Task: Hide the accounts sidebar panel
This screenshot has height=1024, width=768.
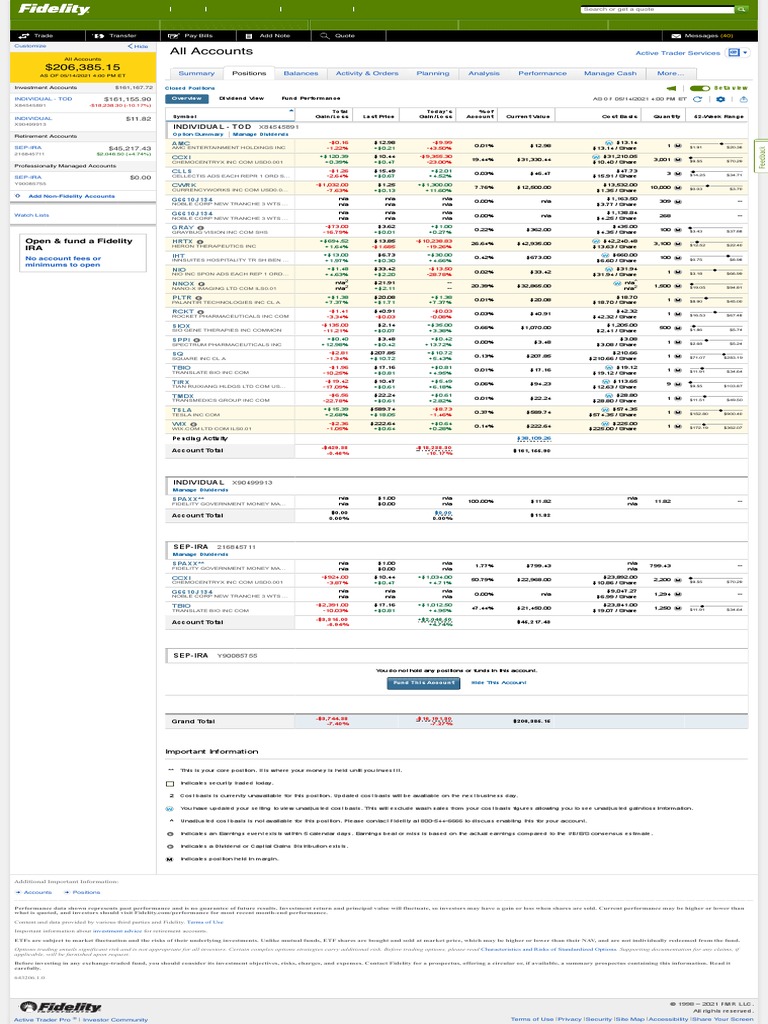Action: pos(138,46)
